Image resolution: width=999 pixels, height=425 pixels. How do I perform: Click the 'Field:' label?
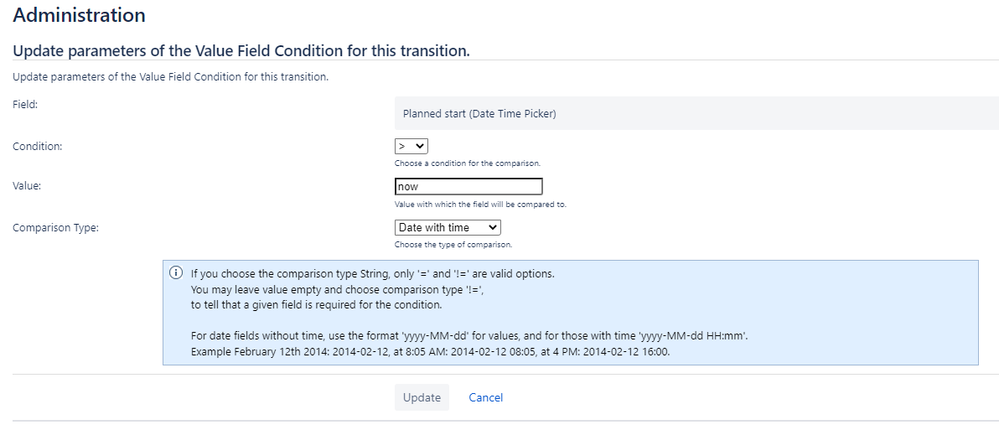[x=25, y=104]
